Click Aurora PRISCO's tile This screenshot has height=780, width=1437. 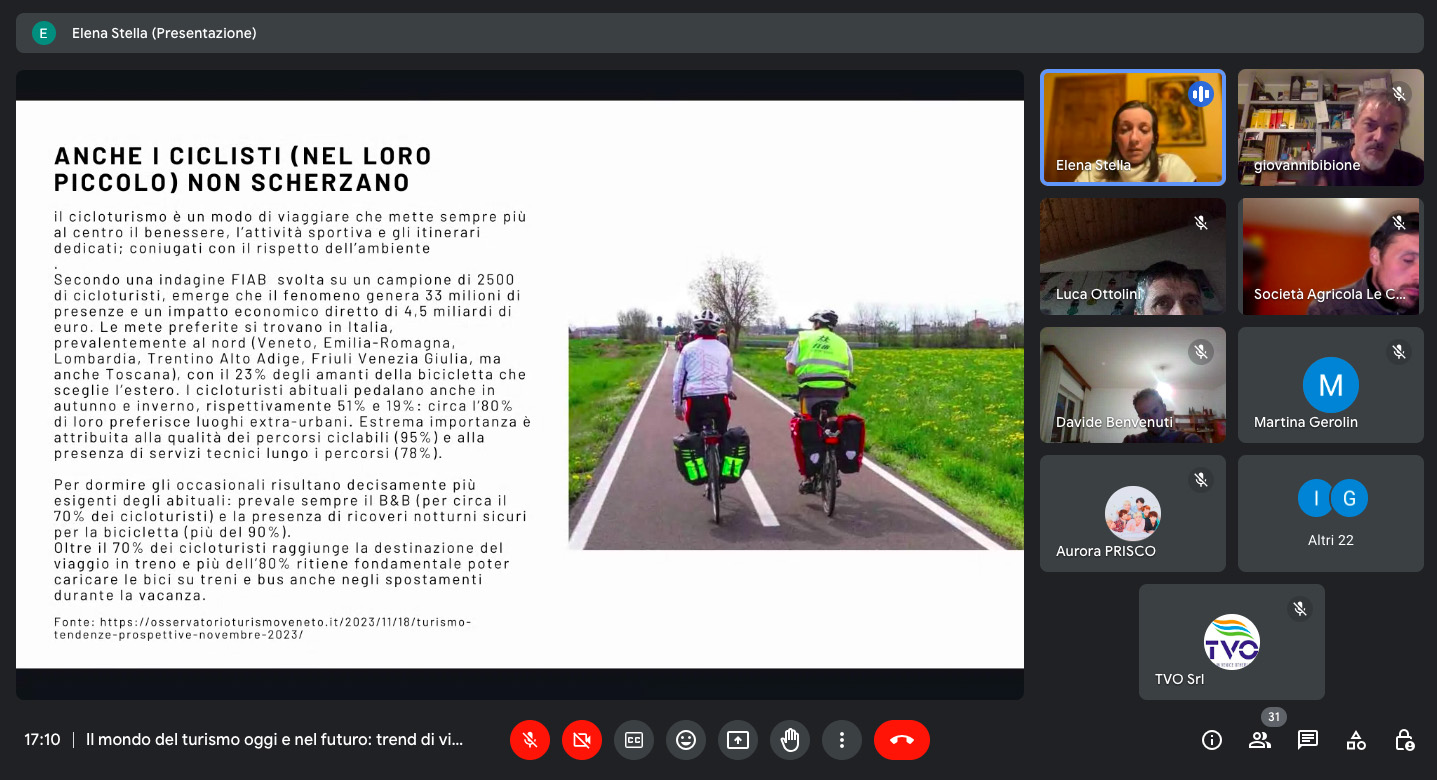click(1133, 514)
